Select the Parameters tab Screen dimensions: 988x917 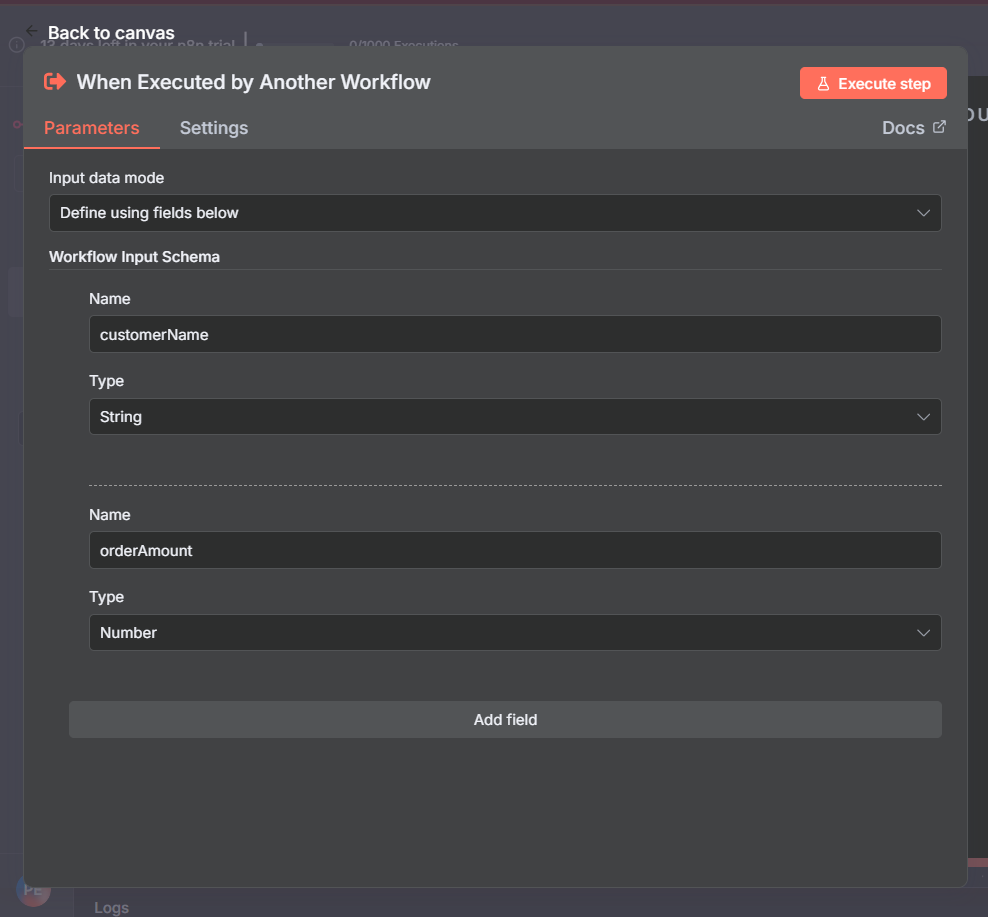[92, 128]
